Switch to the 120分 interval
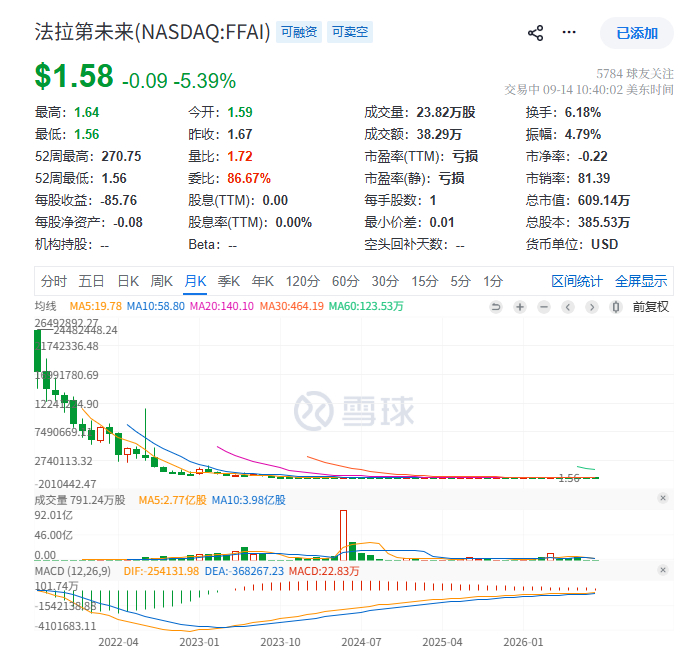The image size is (697, 656). 303,281
